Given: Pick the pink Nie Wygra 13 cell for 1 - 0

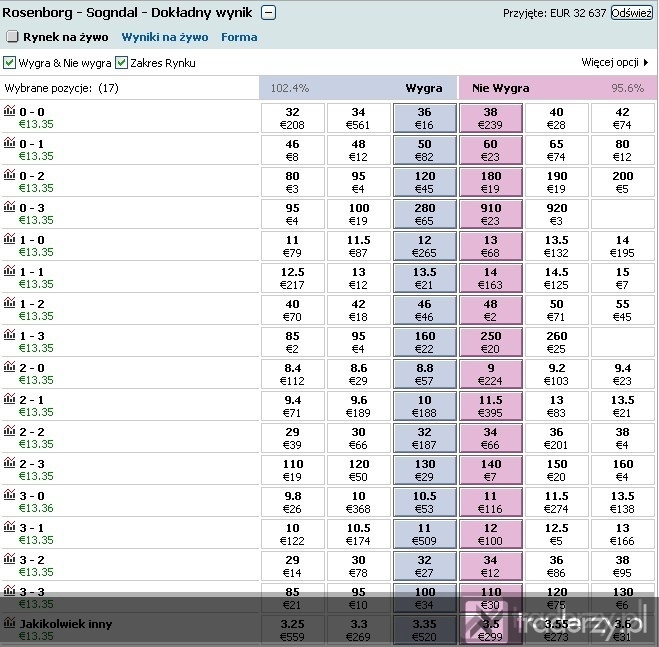Looking at the screenshot, I should 490,246.
